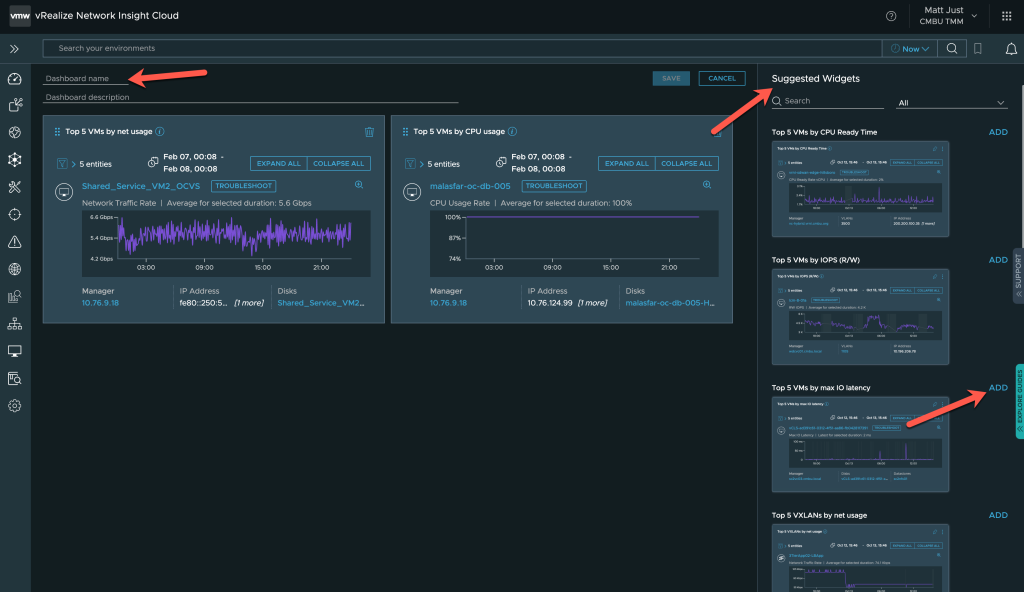Image resolution: width=1024 pixels, height=592 pixels.
Task: Open the Now time range dropdown
Action: pos(910,48)
